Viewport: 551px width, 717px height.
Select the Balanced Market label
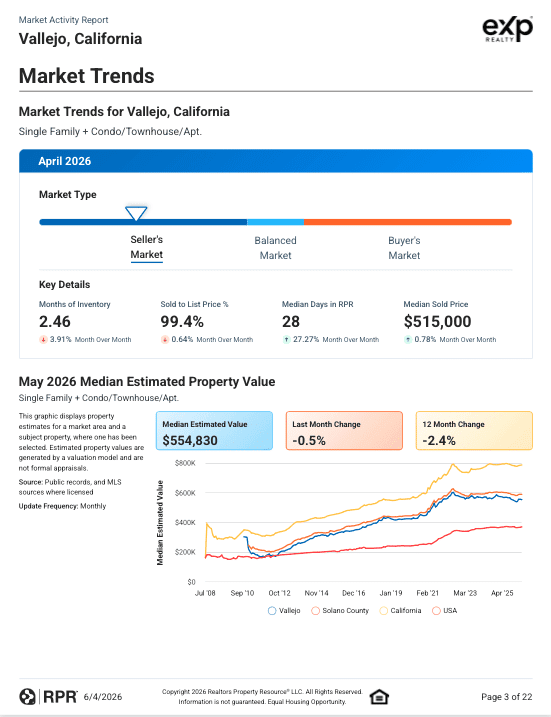(x=275, y=248)
